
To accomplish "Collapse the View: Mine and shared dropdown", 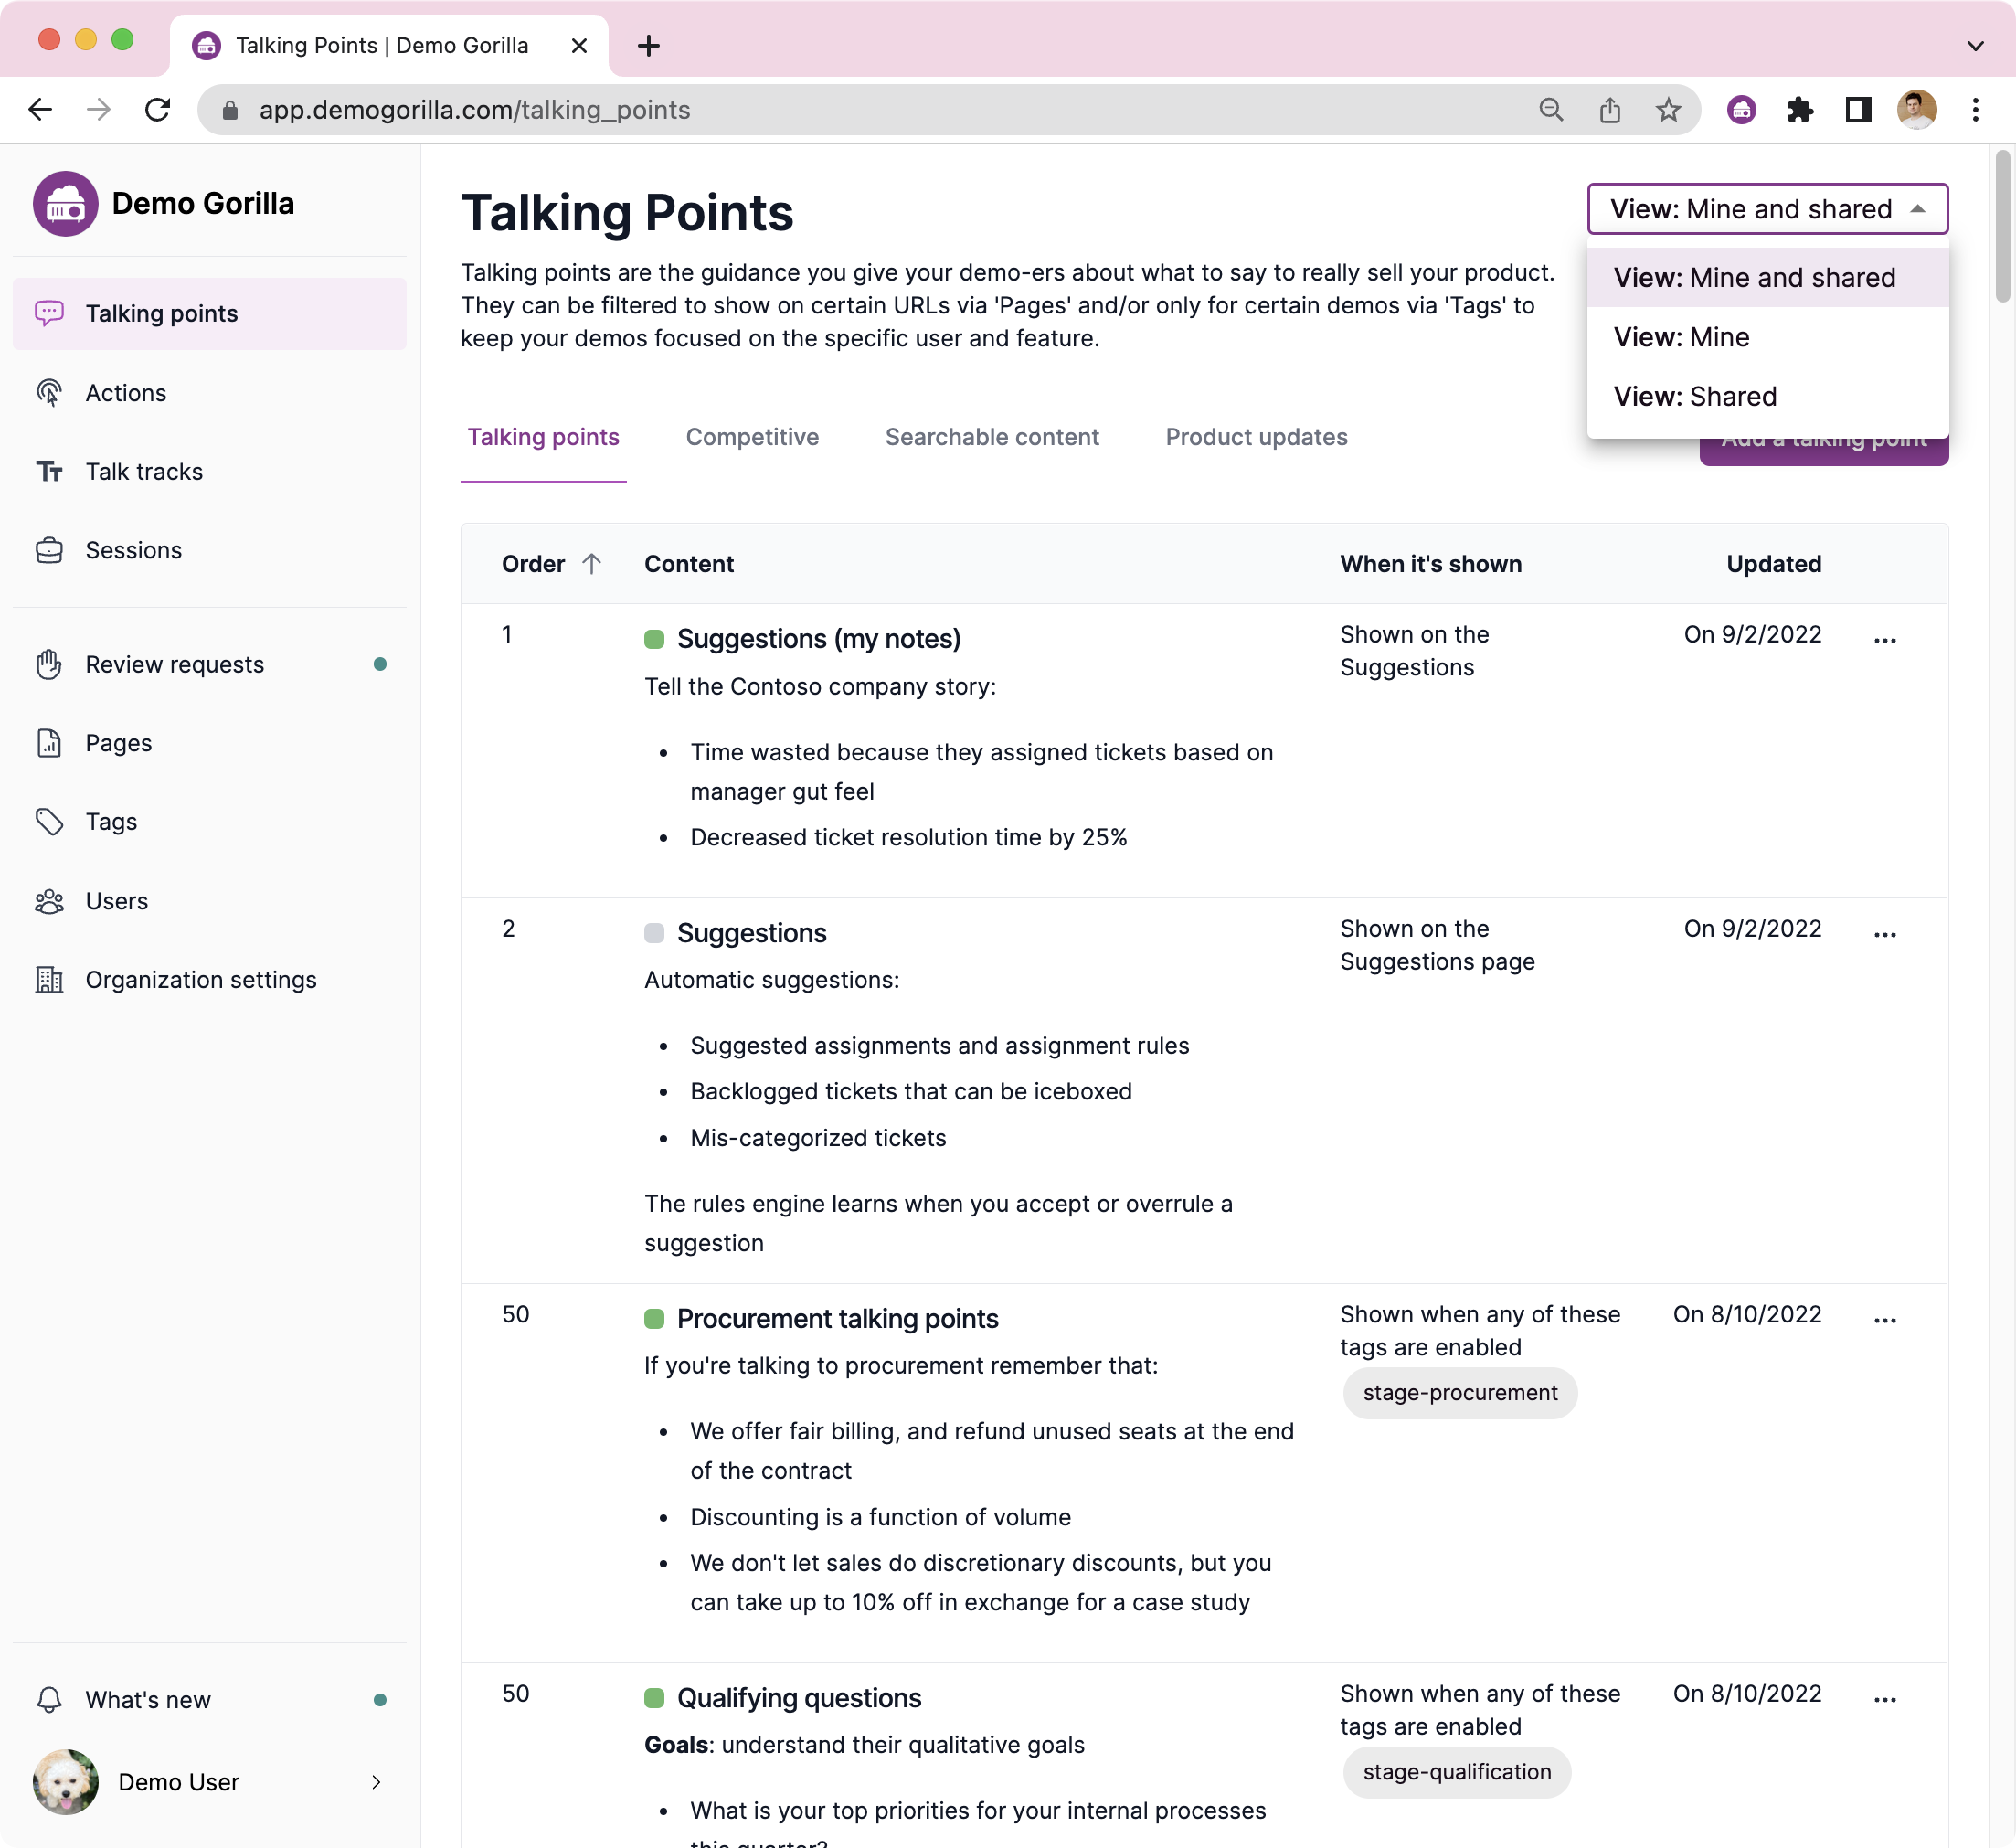I will 1766,209.
